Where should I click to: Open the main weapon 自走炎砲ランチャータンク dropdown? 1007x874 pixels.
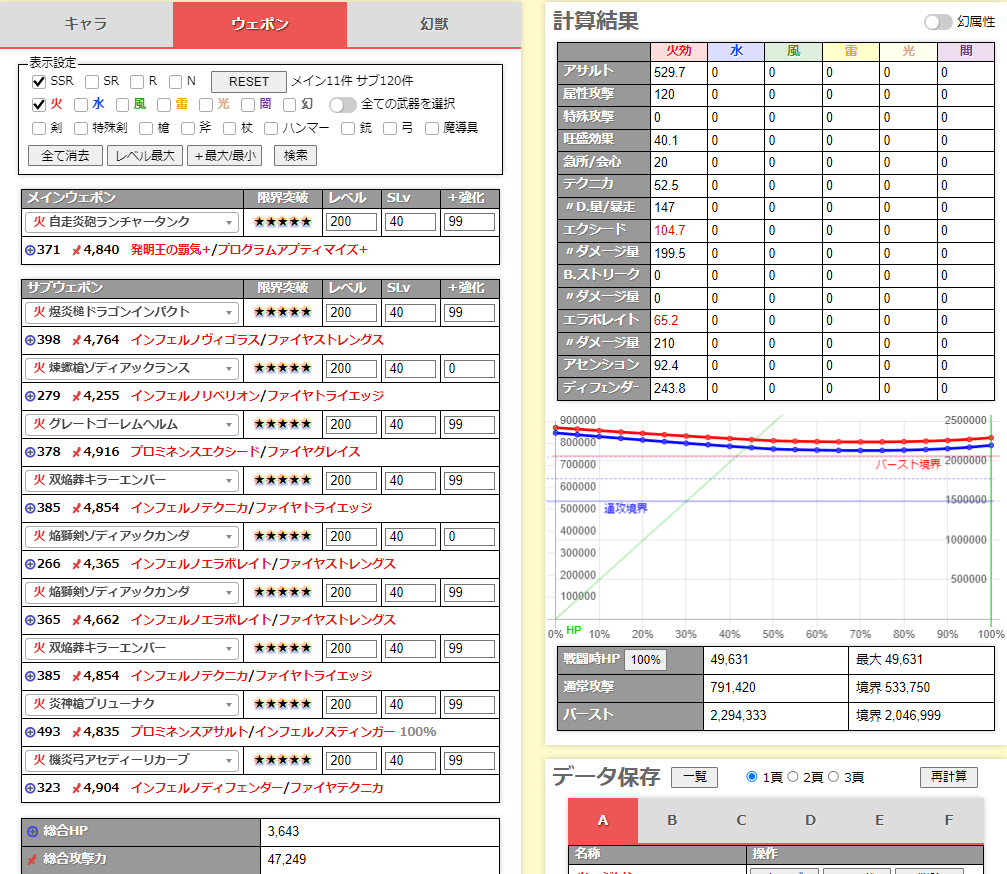132,222
